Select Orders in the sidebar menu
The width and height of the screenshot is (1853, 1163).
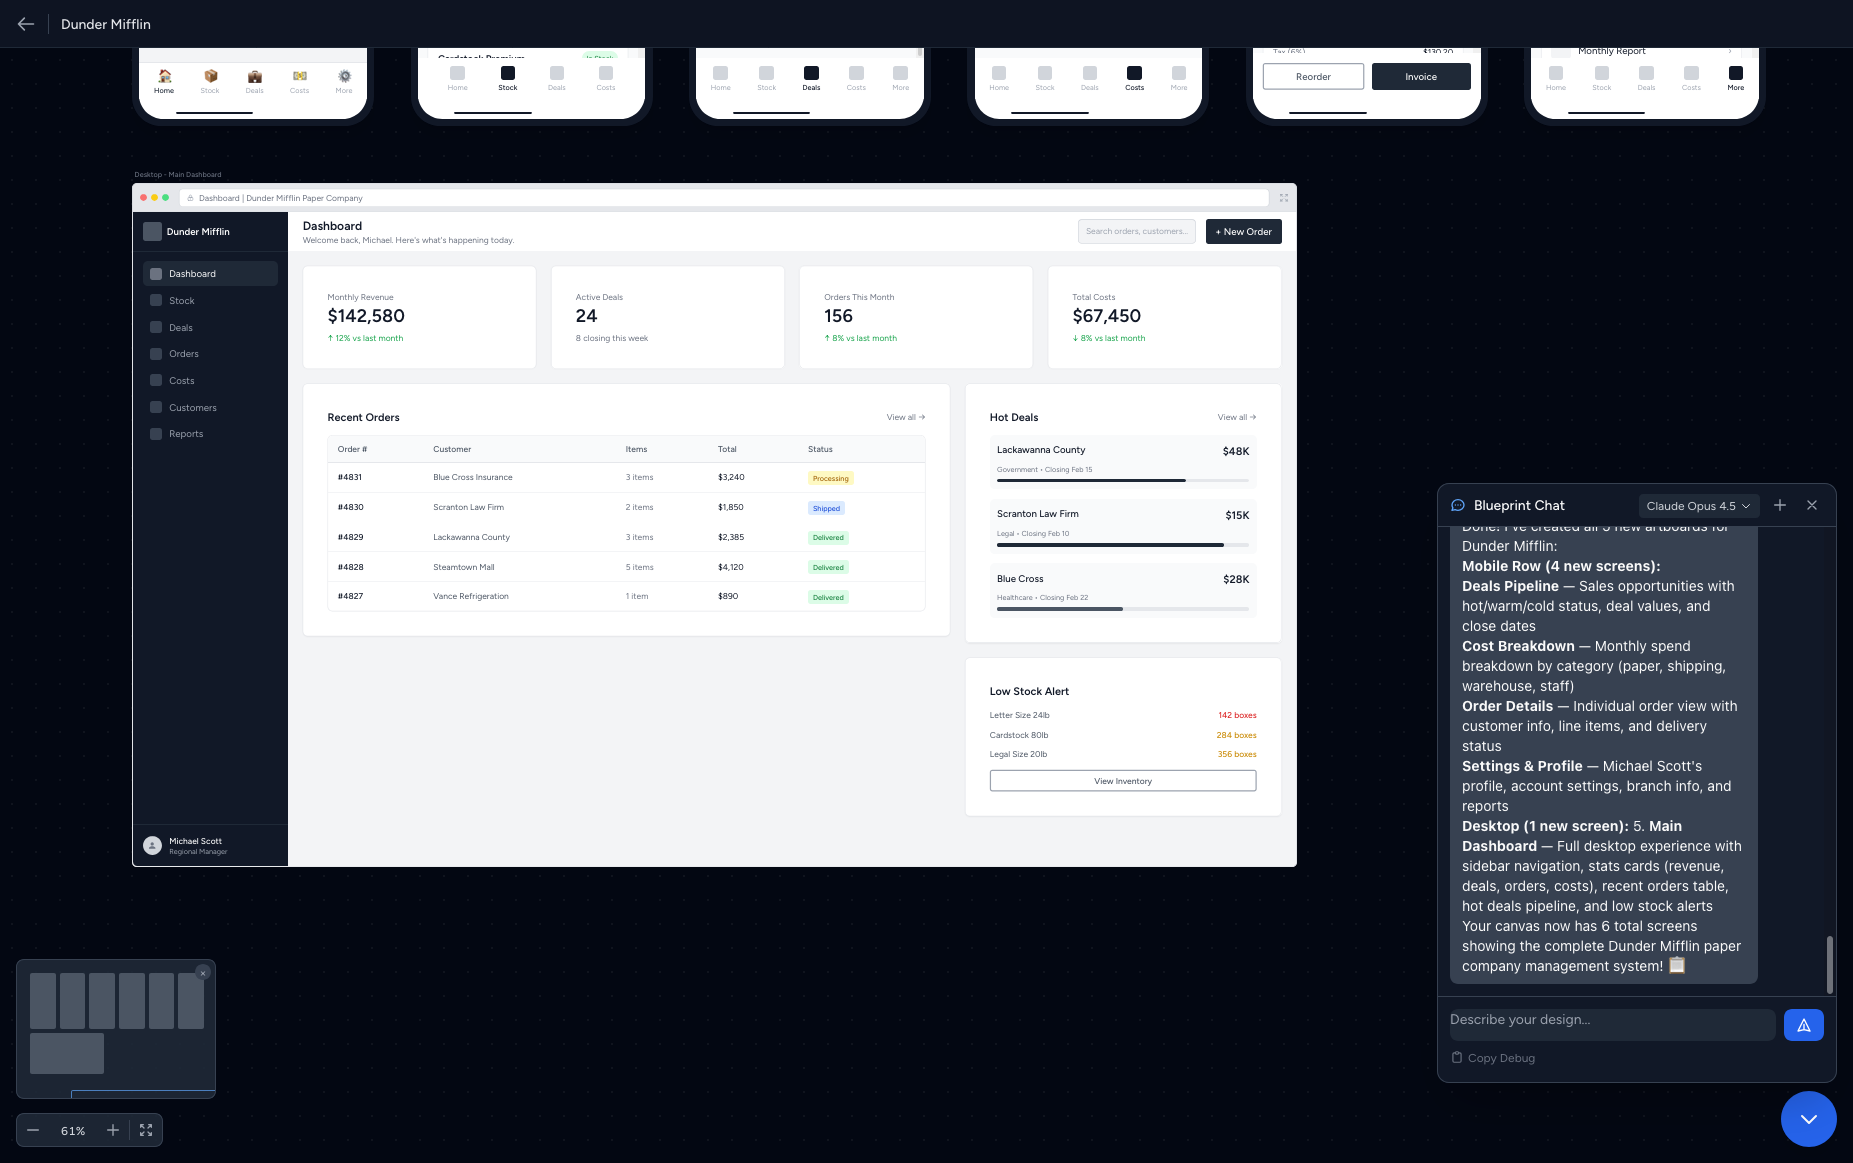[x=183, y=353]
